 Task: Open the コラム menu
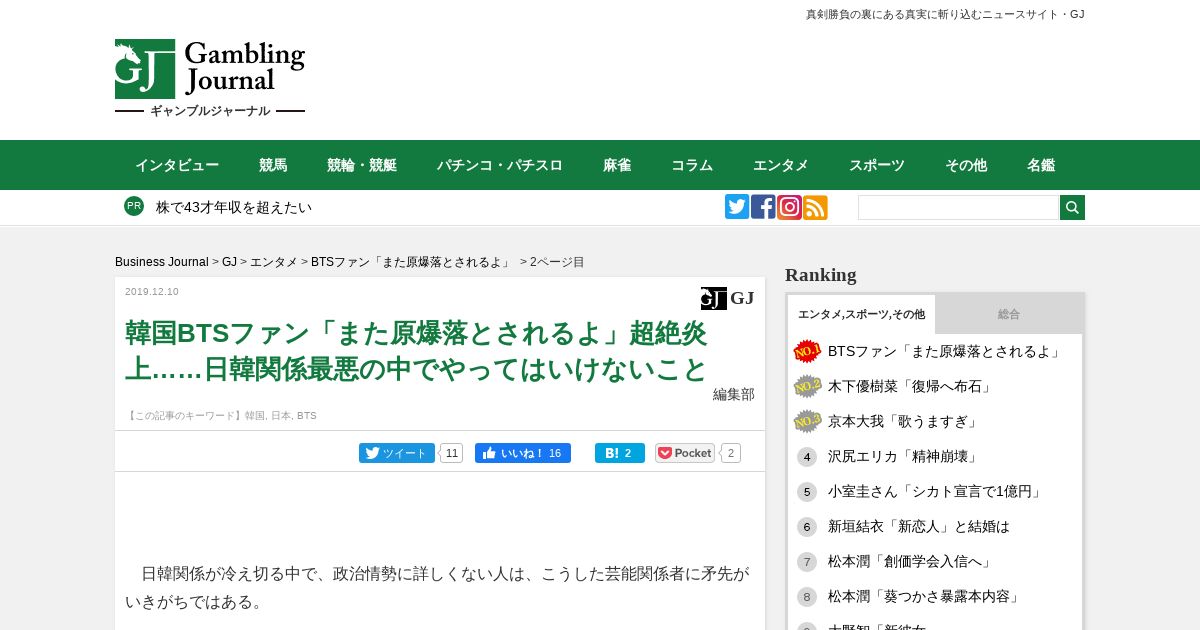pyautogui.click(x=692, y=165)
